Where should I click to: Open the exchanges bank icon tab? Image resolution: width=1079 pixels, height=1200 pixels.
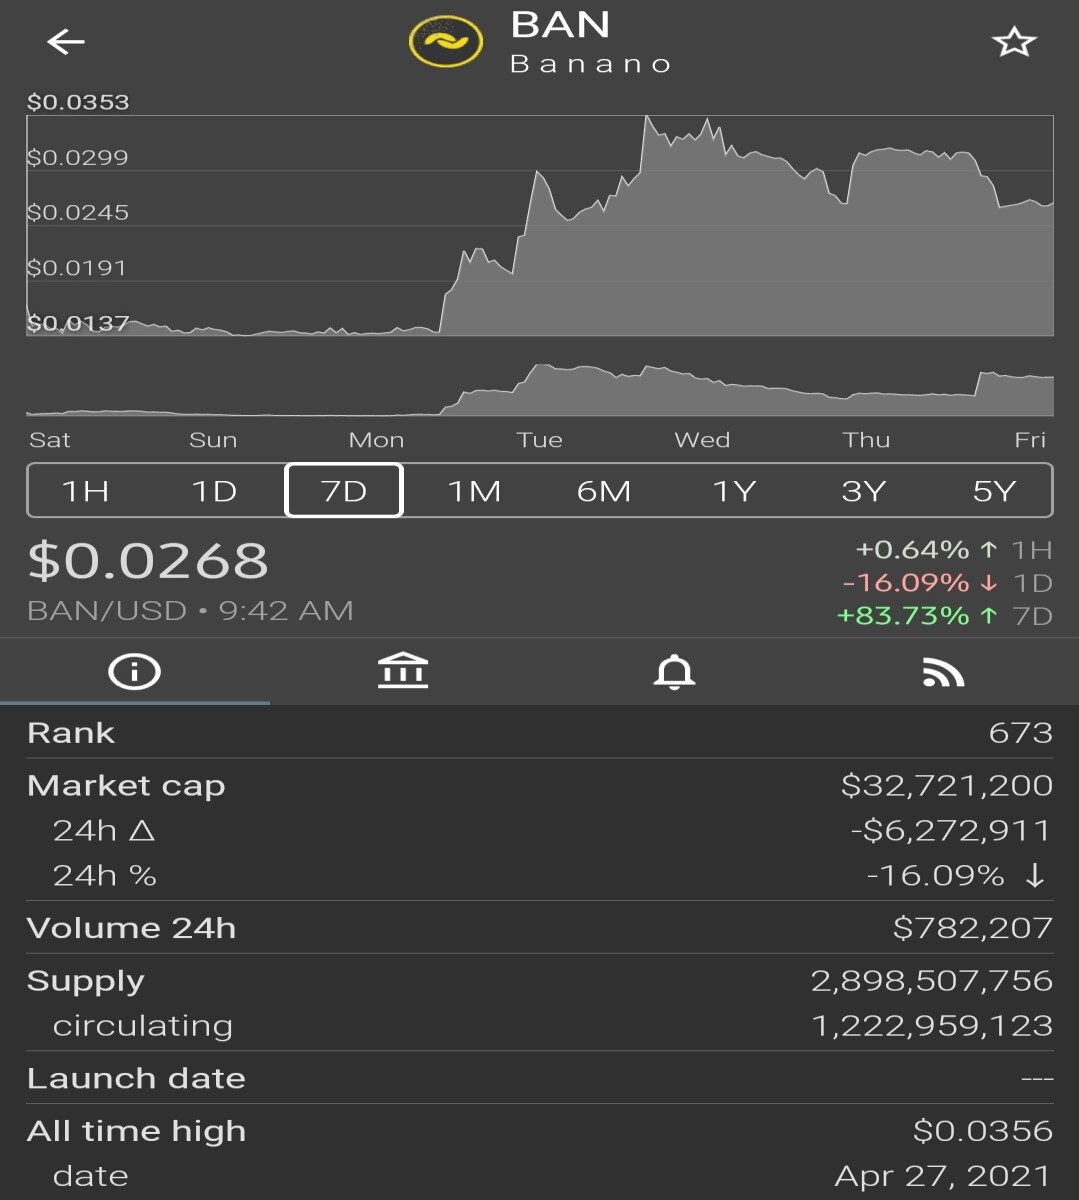pos(403,672)
